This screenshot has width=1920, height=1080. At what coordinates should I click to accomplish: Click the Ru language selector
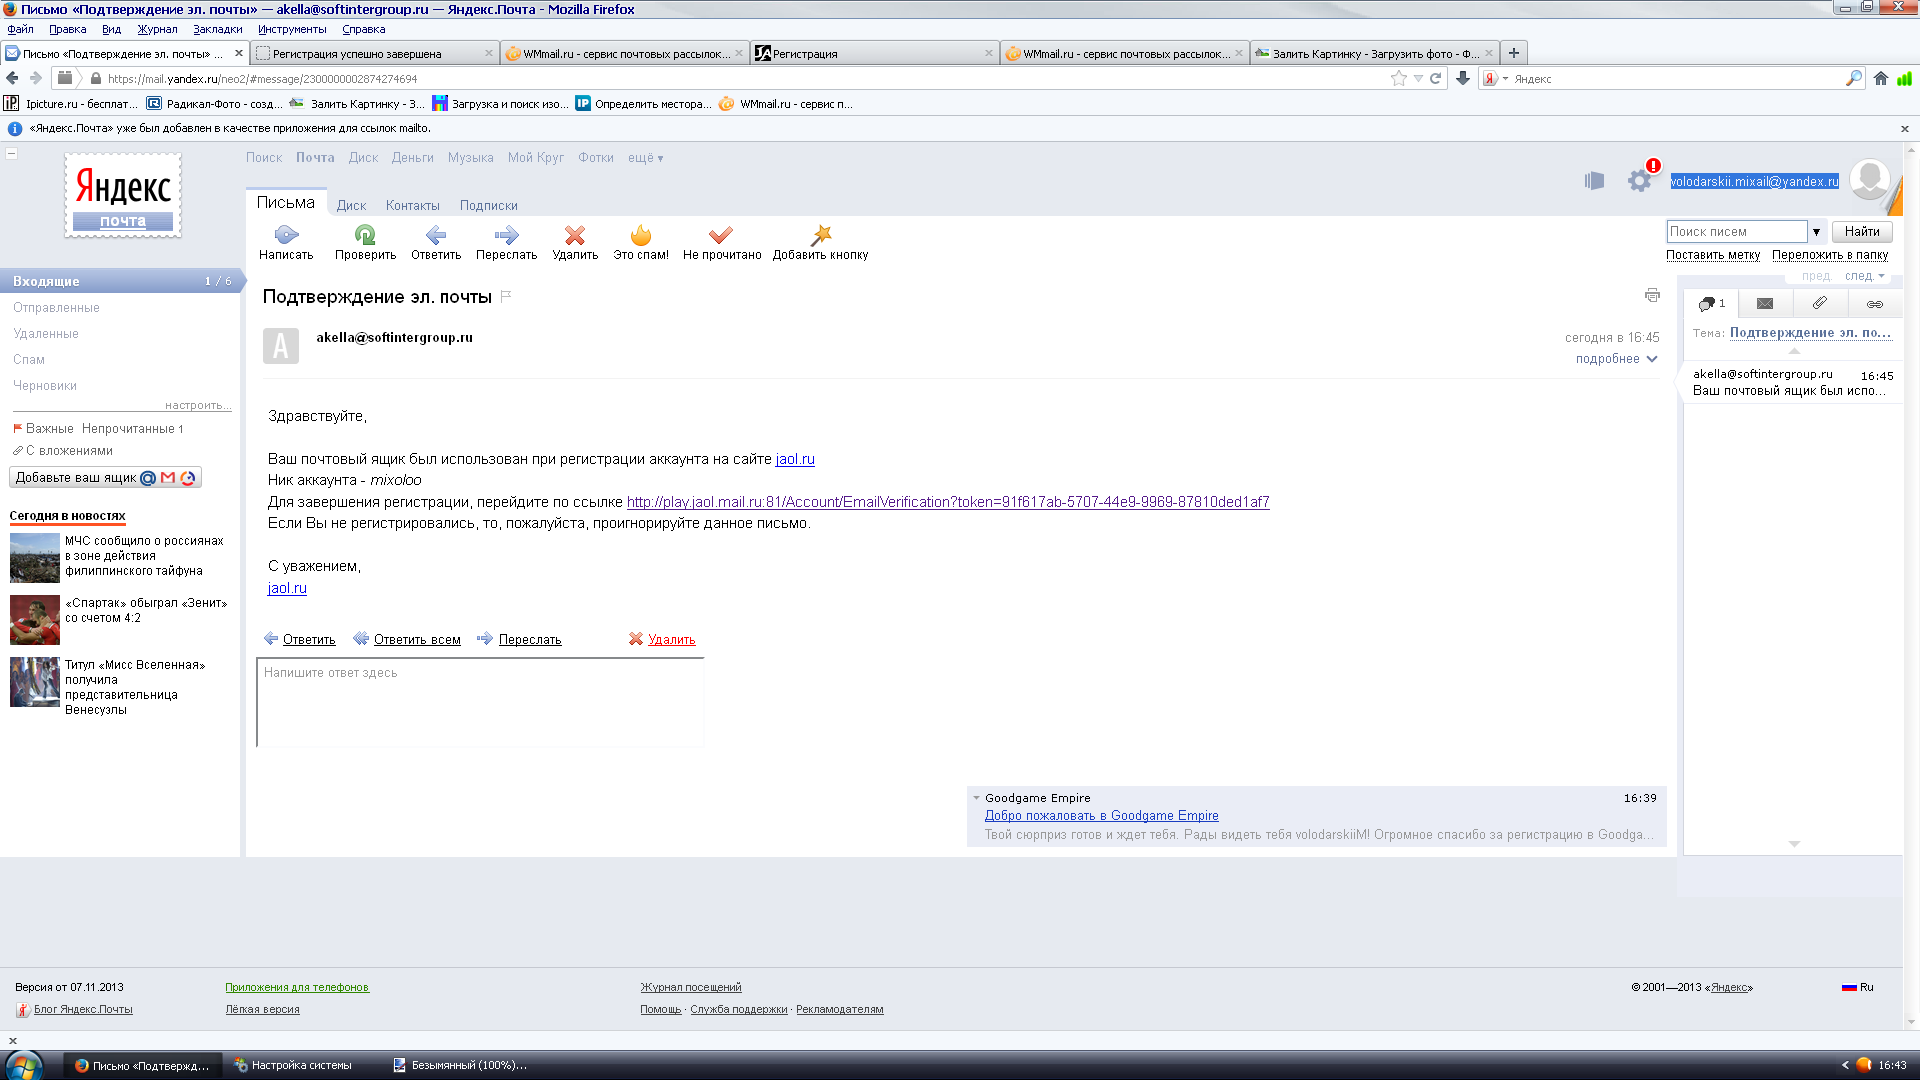tap(1858, 987)
